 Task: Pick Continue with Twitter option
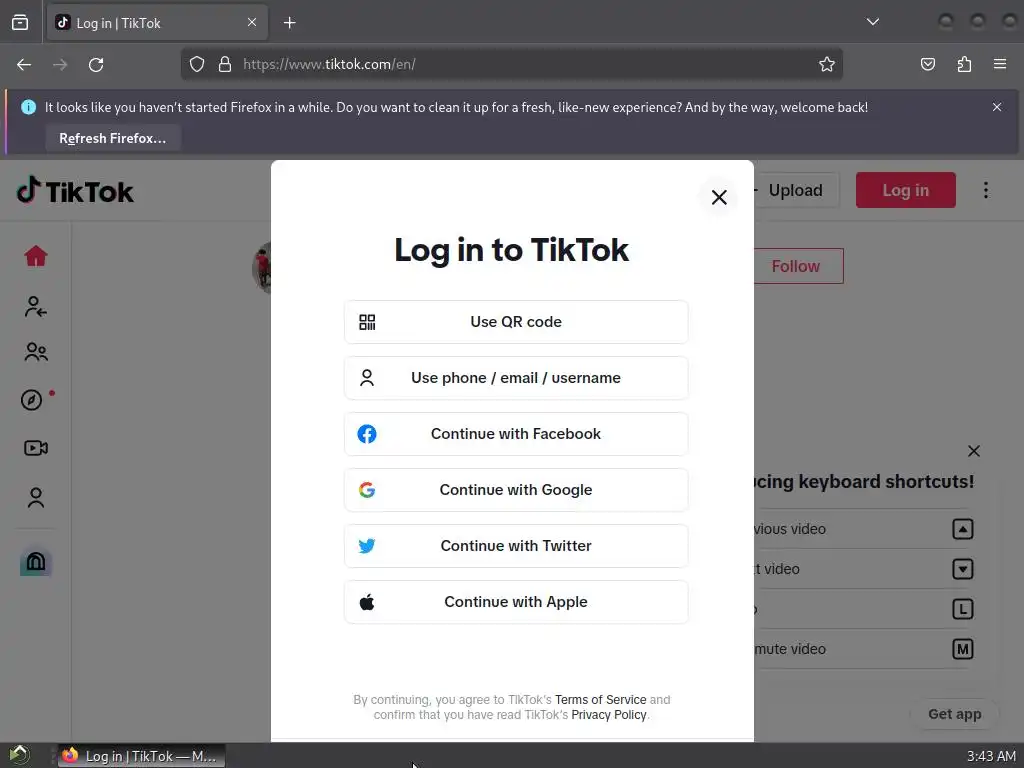tap(515, 546)
